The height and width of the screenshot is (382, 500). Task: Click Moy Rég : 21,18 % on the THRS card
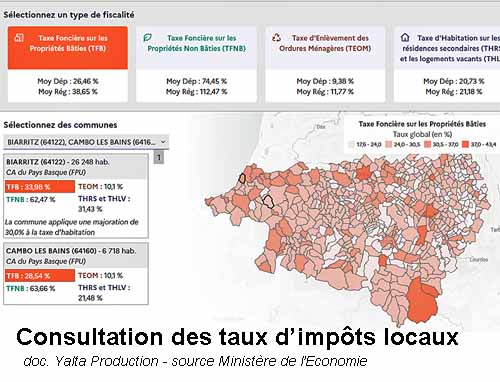point(454,91)
